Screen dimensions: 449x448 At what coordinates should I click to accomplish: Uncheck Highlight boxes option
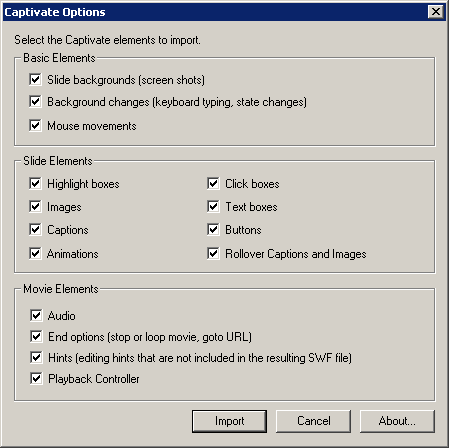(35, 183)
